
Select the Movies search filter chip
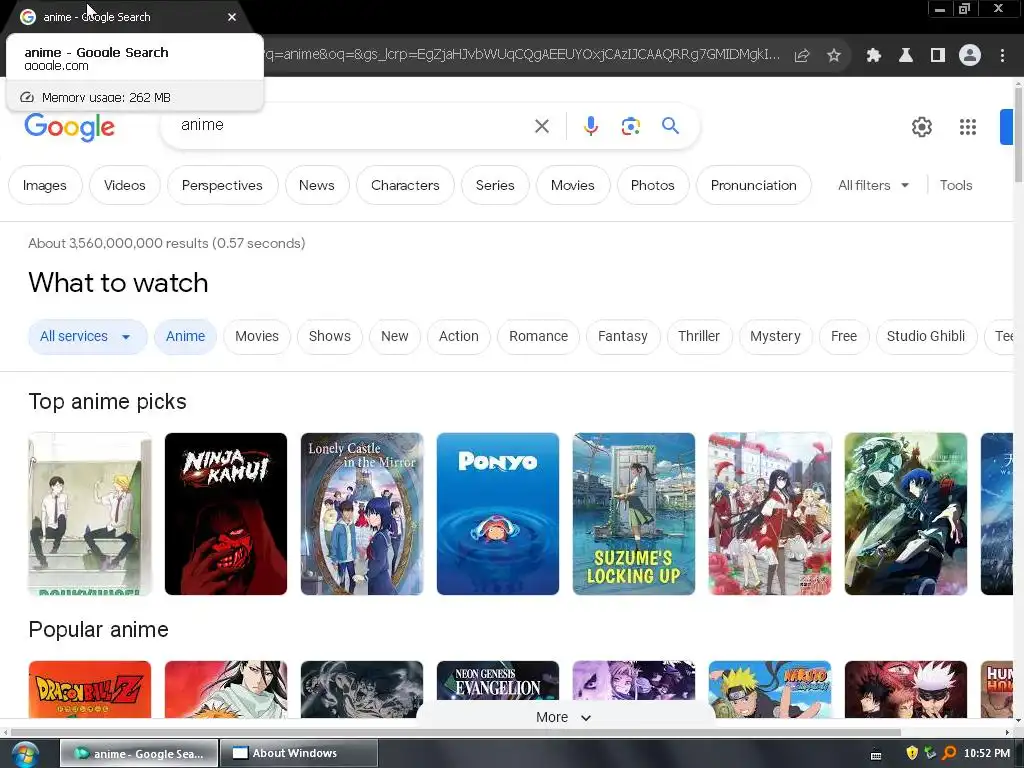pos(573,185)
